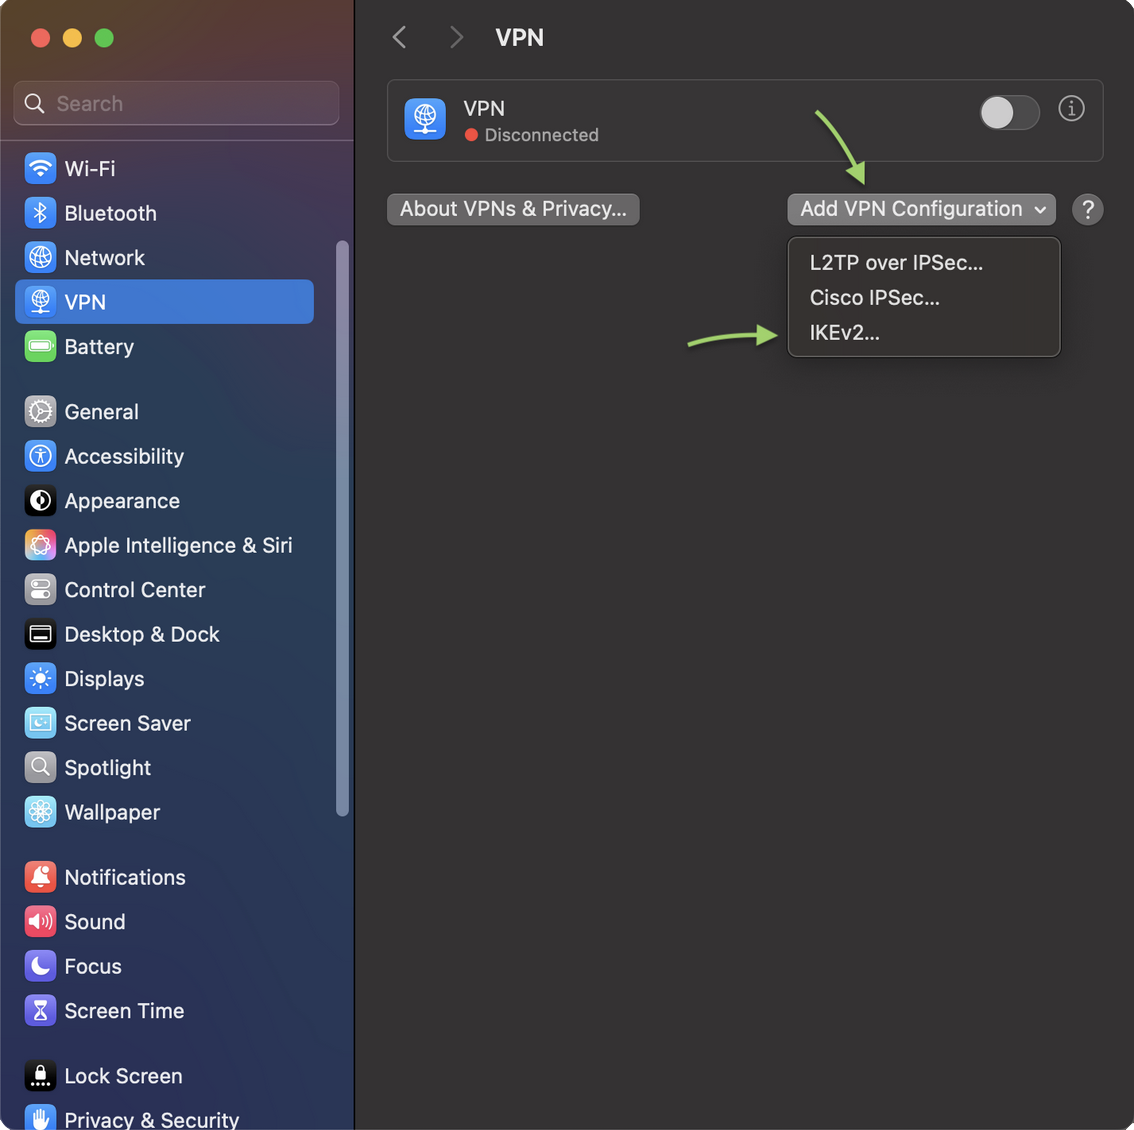This screenshot has height=1130, width=1134.
Task: Open Wi-Fi settings via its icon
Action: pos(40,169)
